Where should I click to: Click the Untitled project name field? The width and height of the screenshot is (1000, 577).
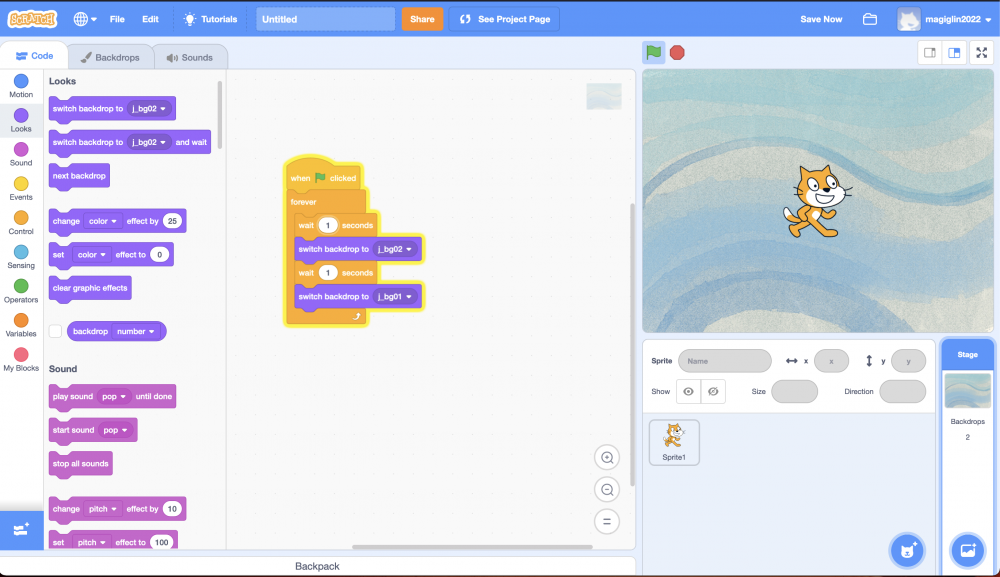(325, 19)
